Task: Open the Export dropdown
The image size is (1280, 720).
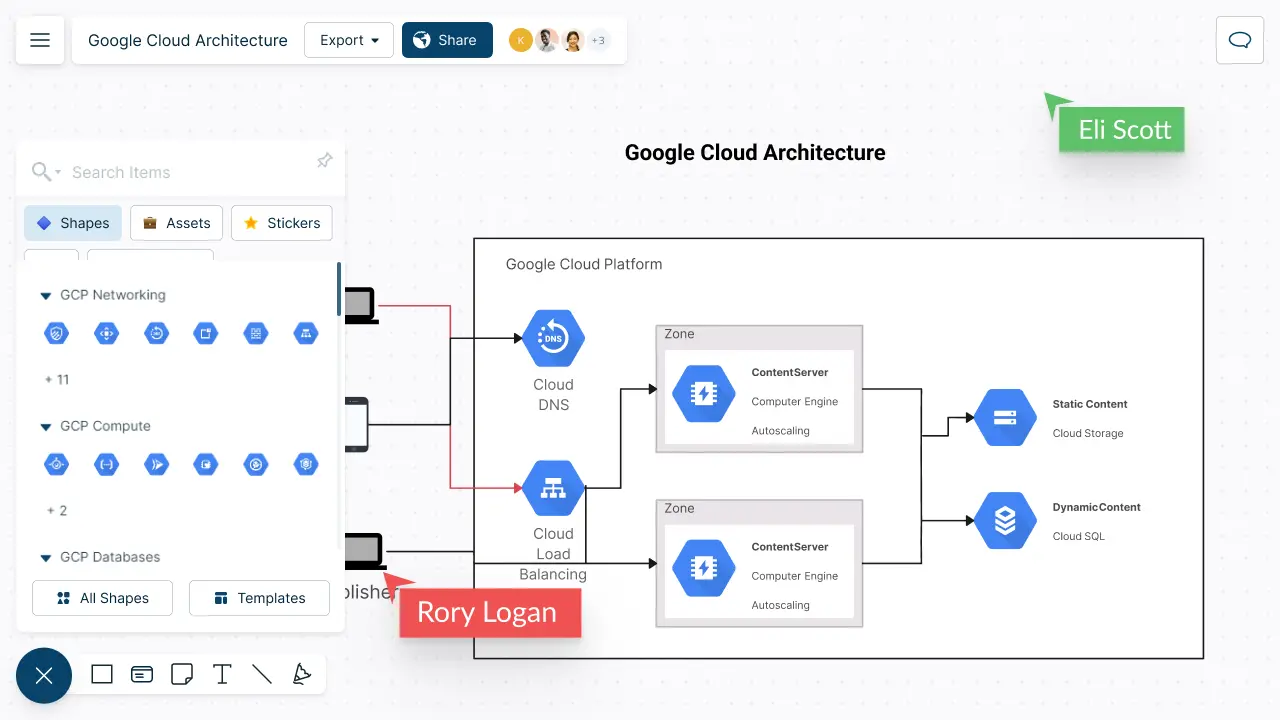Action: pyautogui.click(x=349, y=40)
